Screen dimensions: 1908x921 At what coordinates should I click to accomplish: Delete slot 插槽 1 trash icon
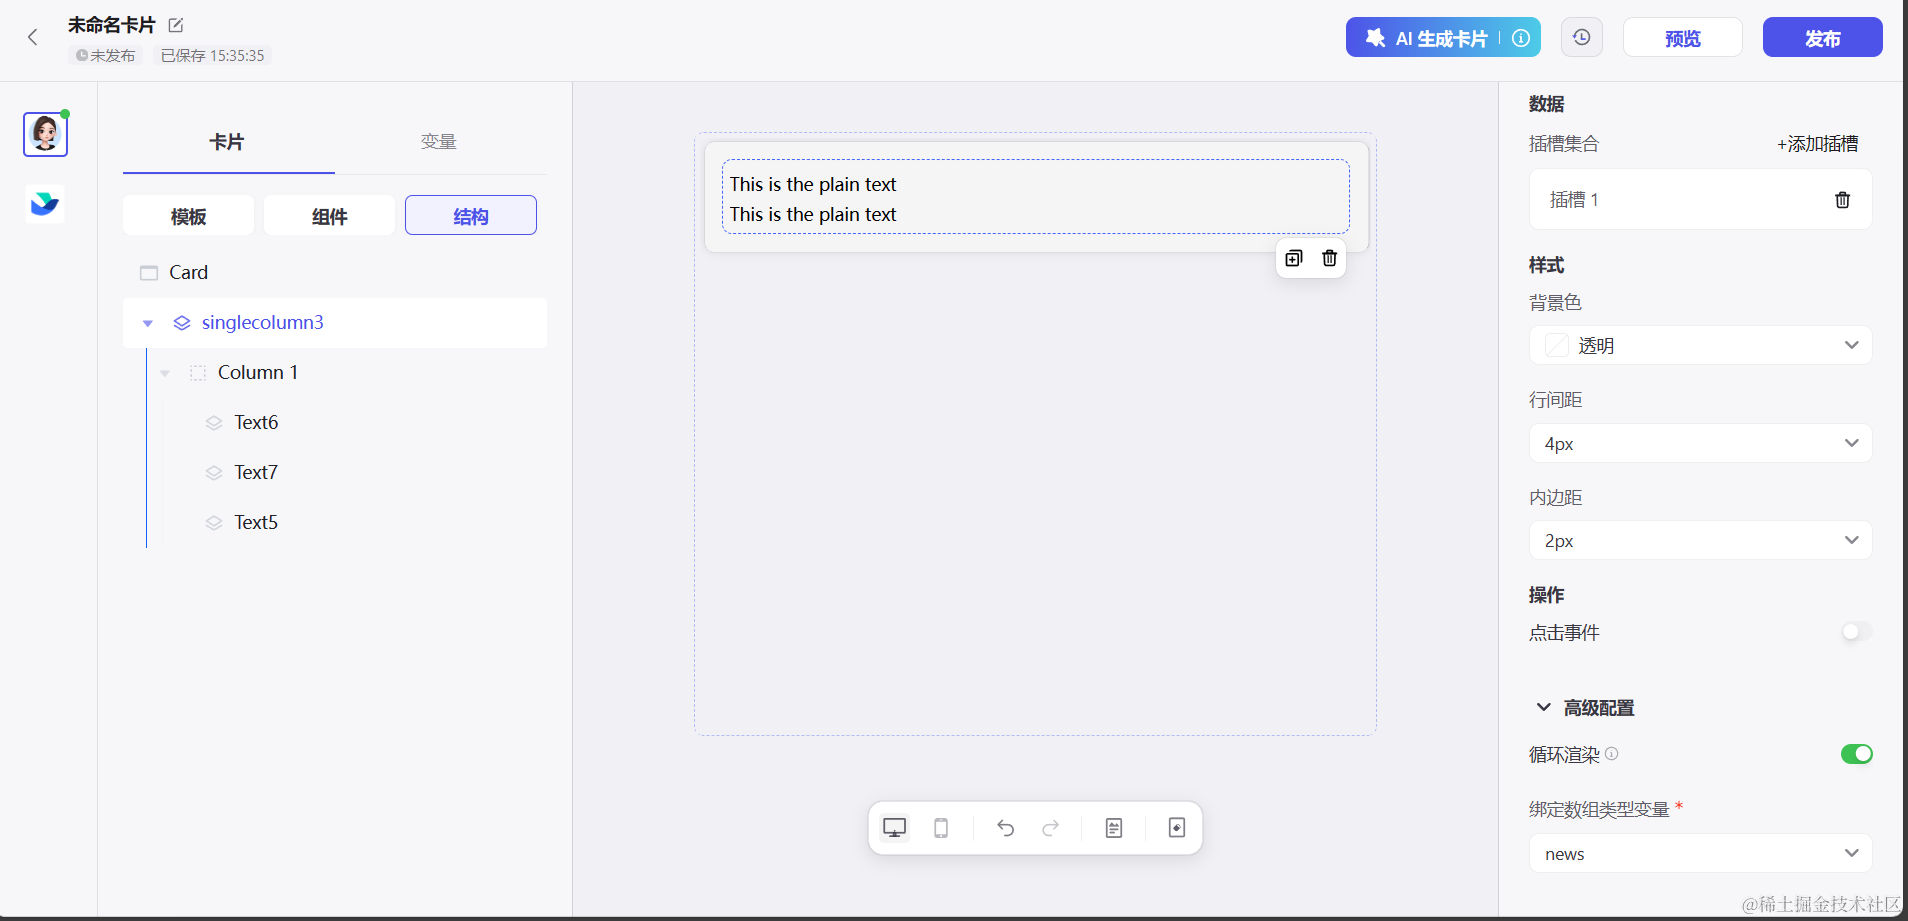coord(1842,200)
